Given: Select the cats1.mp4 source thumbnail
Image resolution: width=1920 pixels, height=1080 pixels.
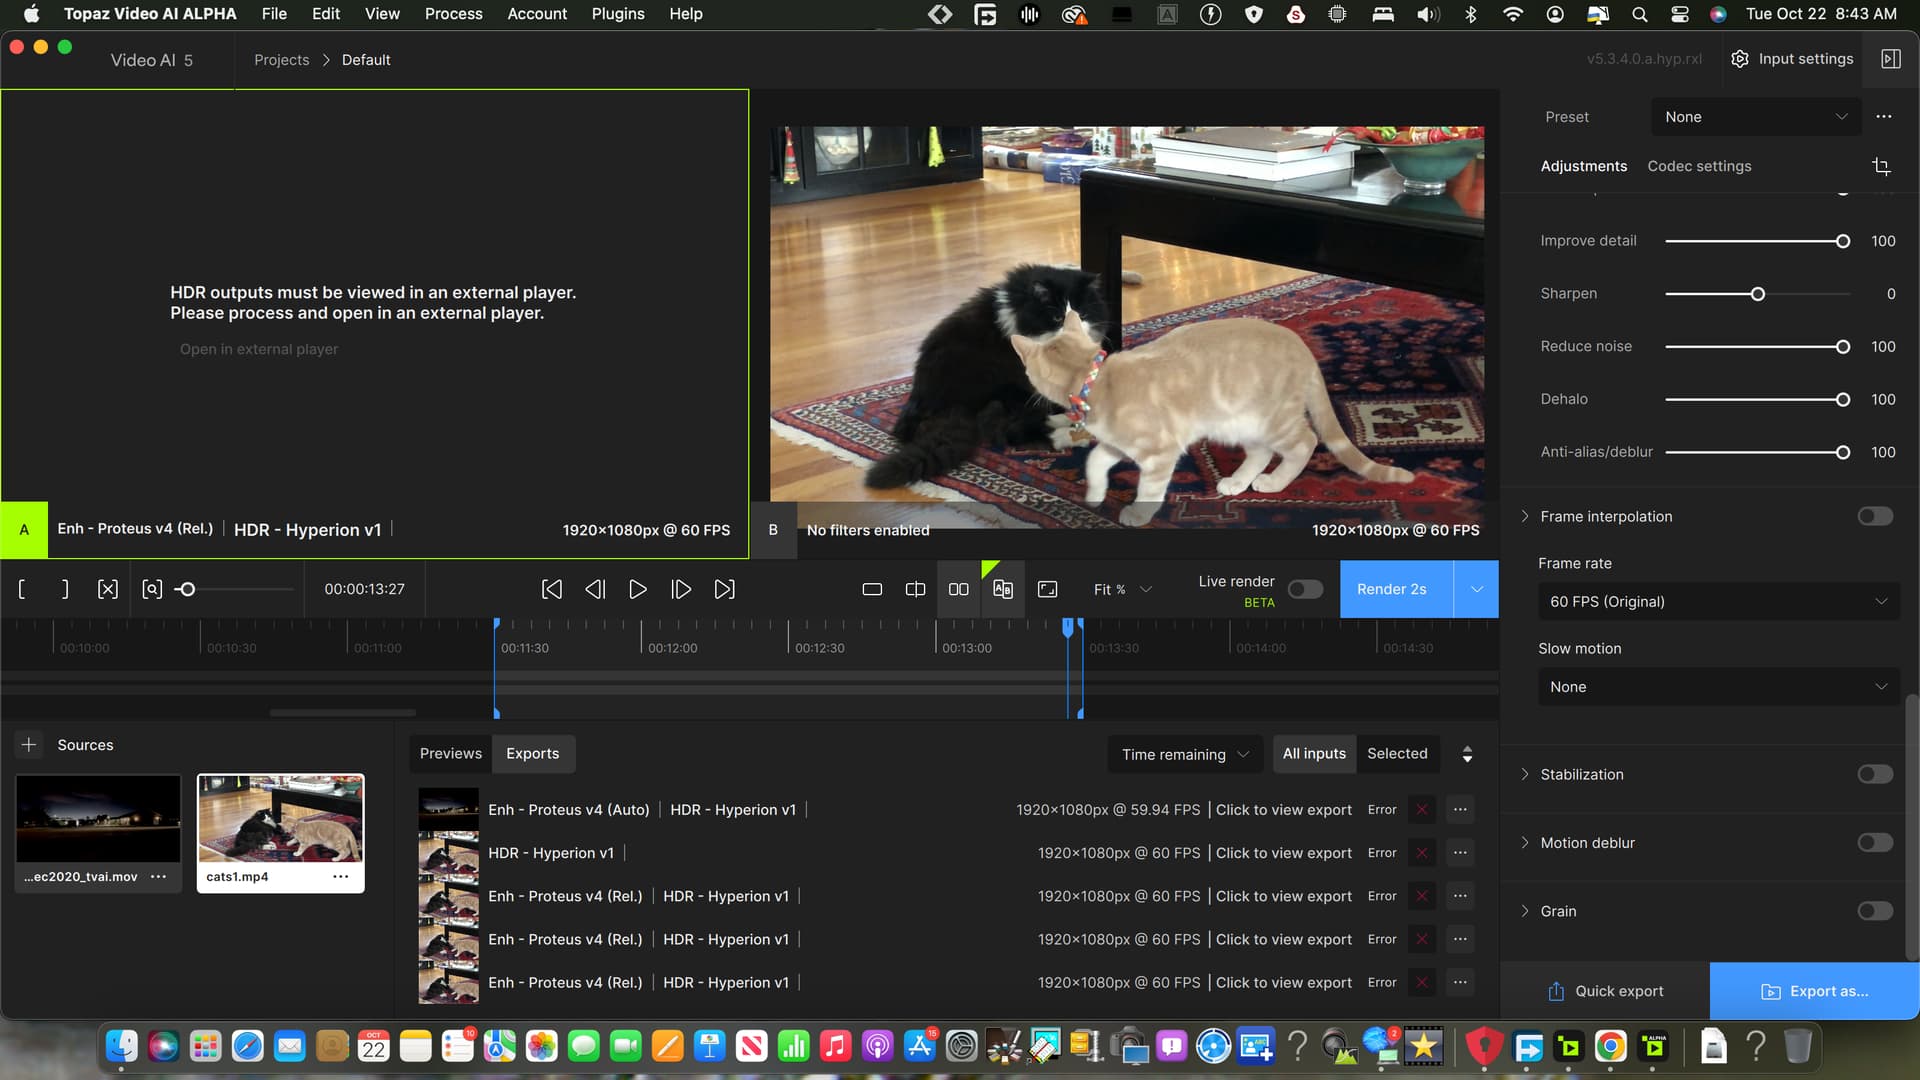Looking at the screenshot, I should point(280,820).
